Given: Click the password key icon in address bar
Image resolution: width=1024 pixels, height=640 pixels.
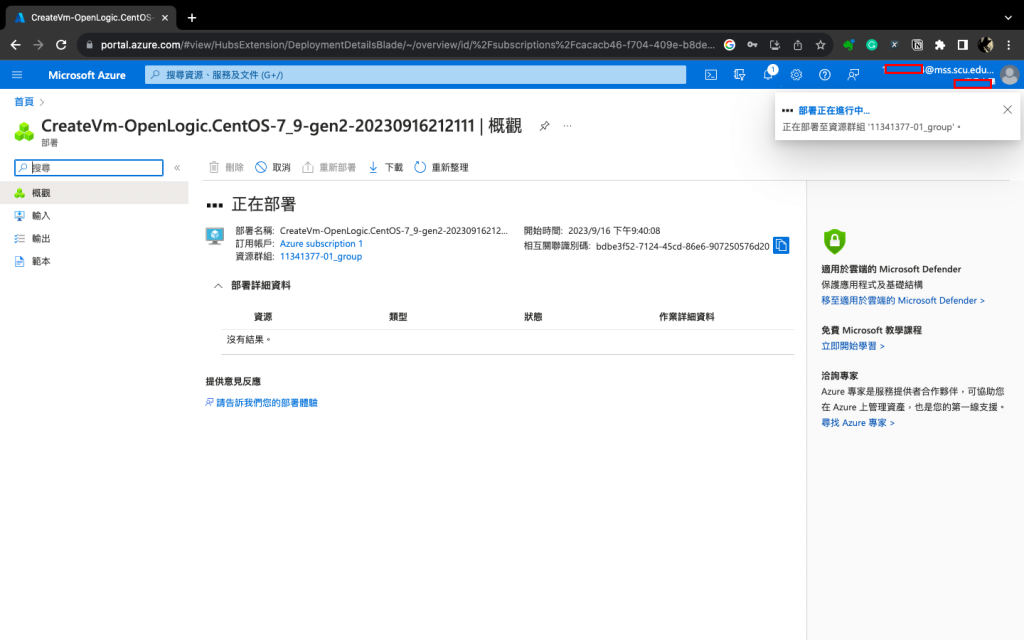Looking at the screenshot, I should pos(752,45).
